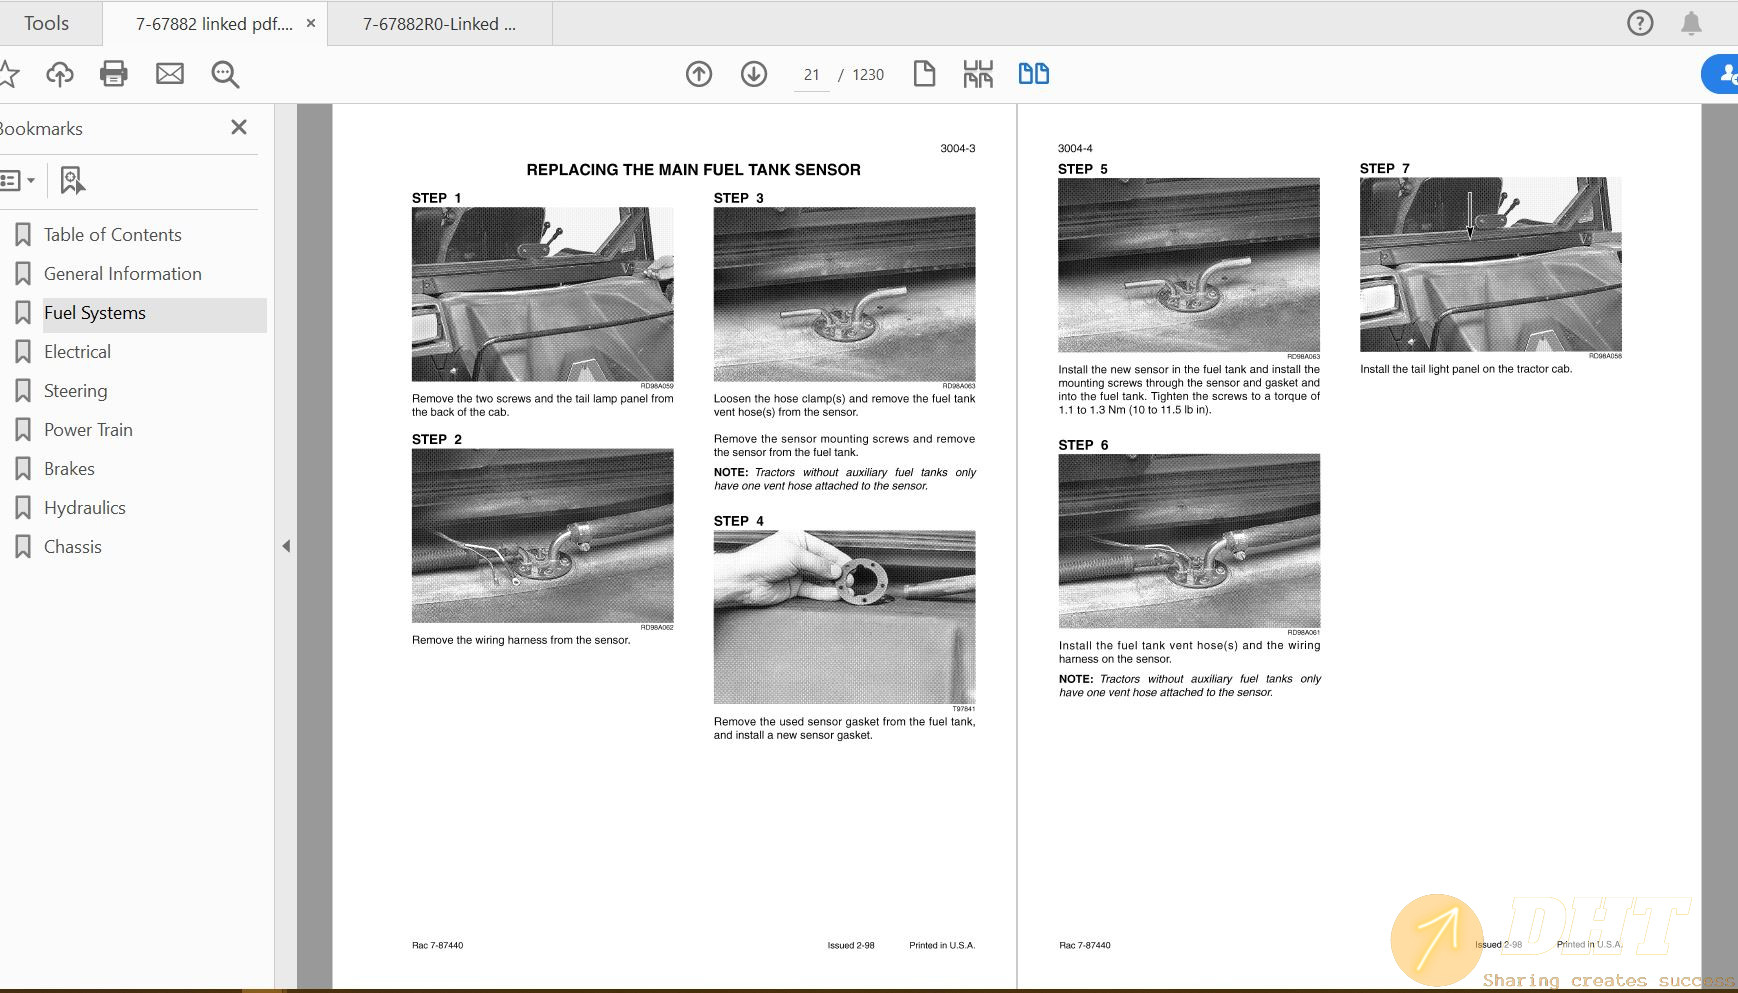Screen dimensions: 1738x993
Task: Close the Bookmarks panel
Action: pos(239,127)
